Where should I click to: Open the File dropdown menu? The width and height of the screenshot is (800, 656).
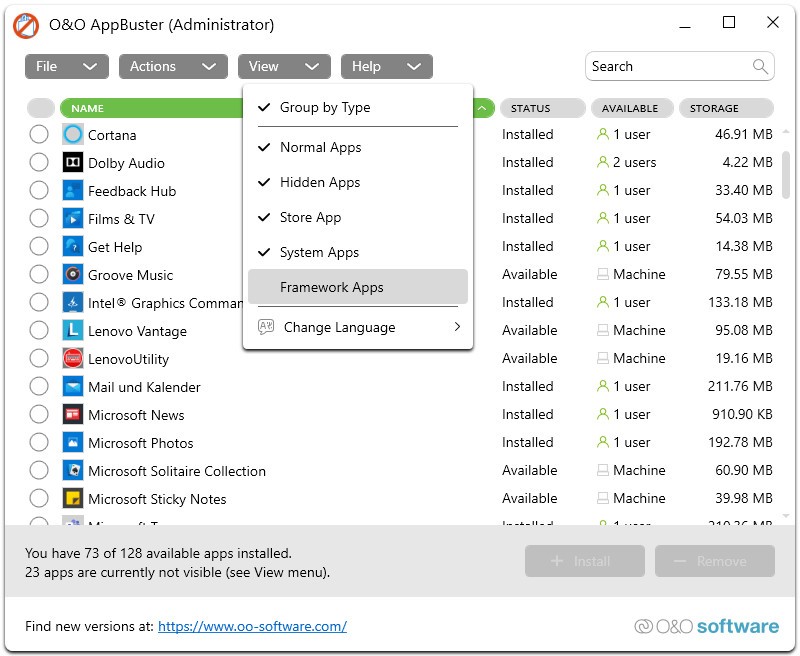point(67,66)
